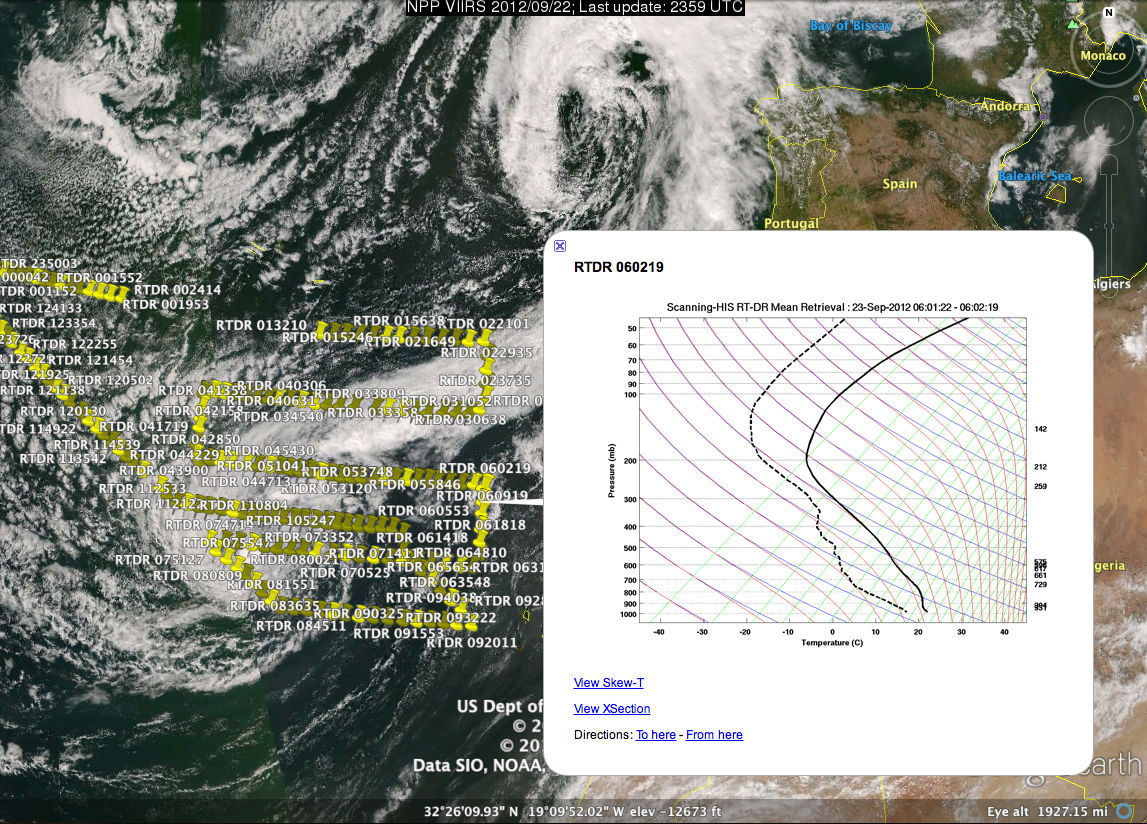Click the green mountain triangle placemark
Image resolution: width=1147 pixels, height=824 pixels.
(1074, 23)
